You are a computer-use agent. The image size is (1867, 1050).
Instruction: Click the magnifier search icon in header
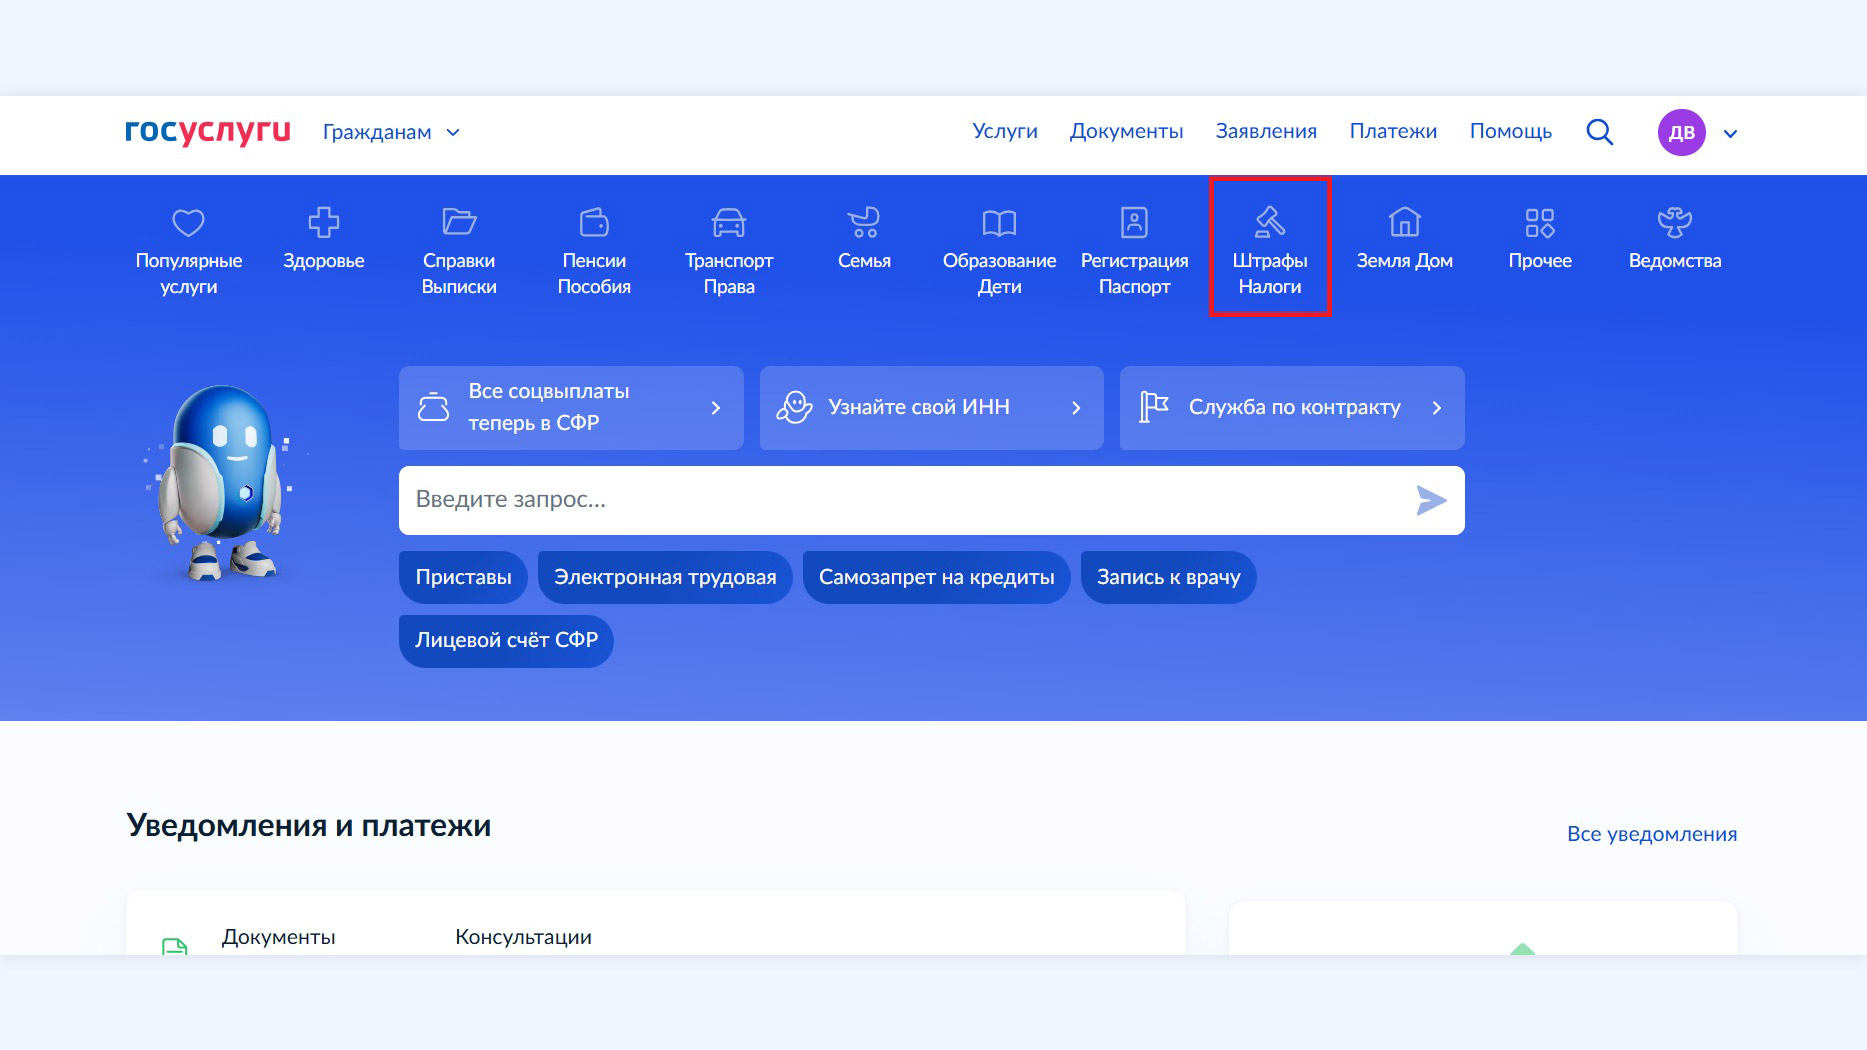point(1599,132)
